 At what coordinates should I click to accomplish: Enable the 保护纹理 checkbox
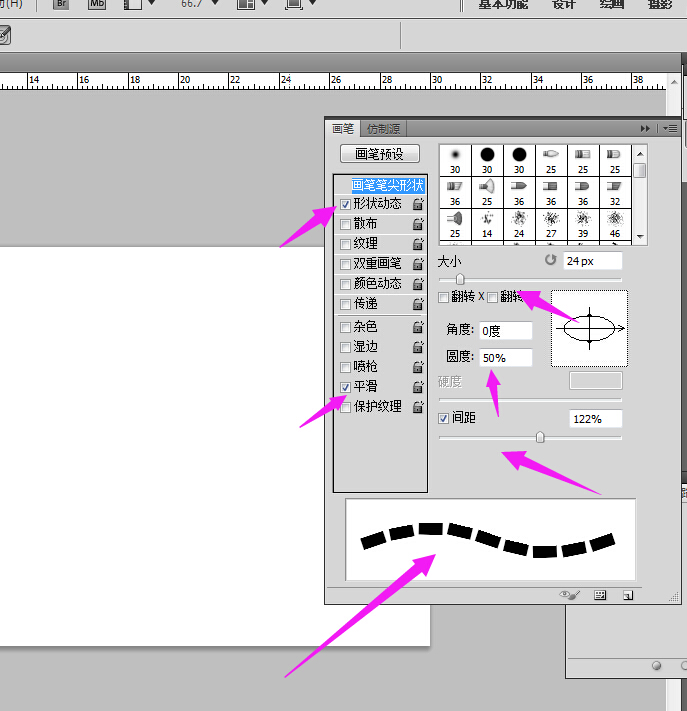point(346,407)
